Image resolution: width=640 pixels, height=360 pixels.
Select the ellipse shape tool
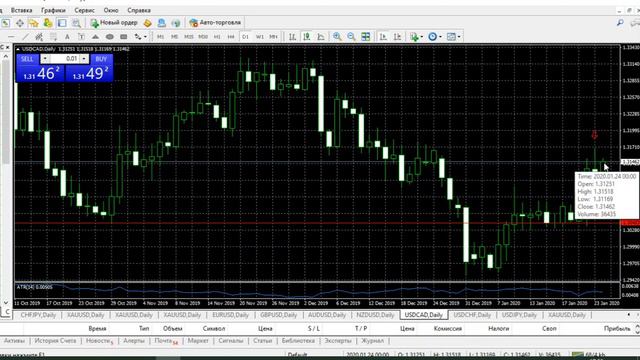pyautogui.click(x=109, y=37)
